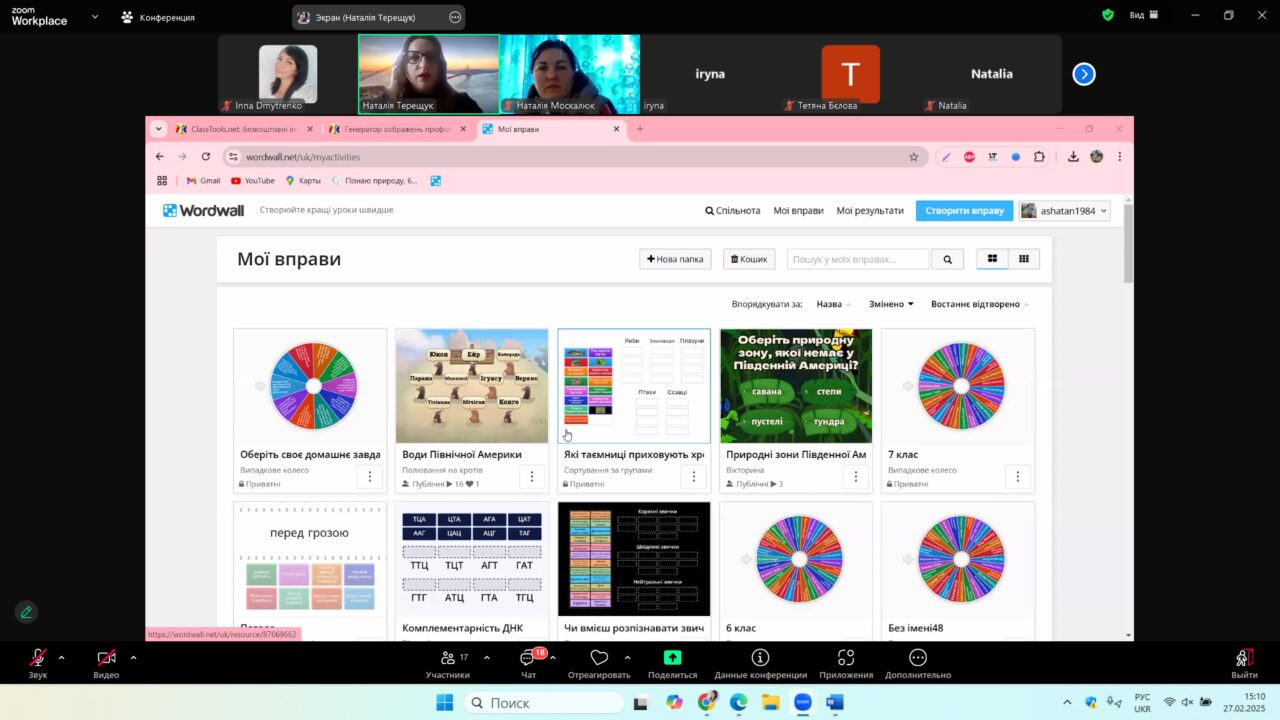Screen dimensions: 1280x720
Task: Open the Кошик trash button
Action: 749,259
